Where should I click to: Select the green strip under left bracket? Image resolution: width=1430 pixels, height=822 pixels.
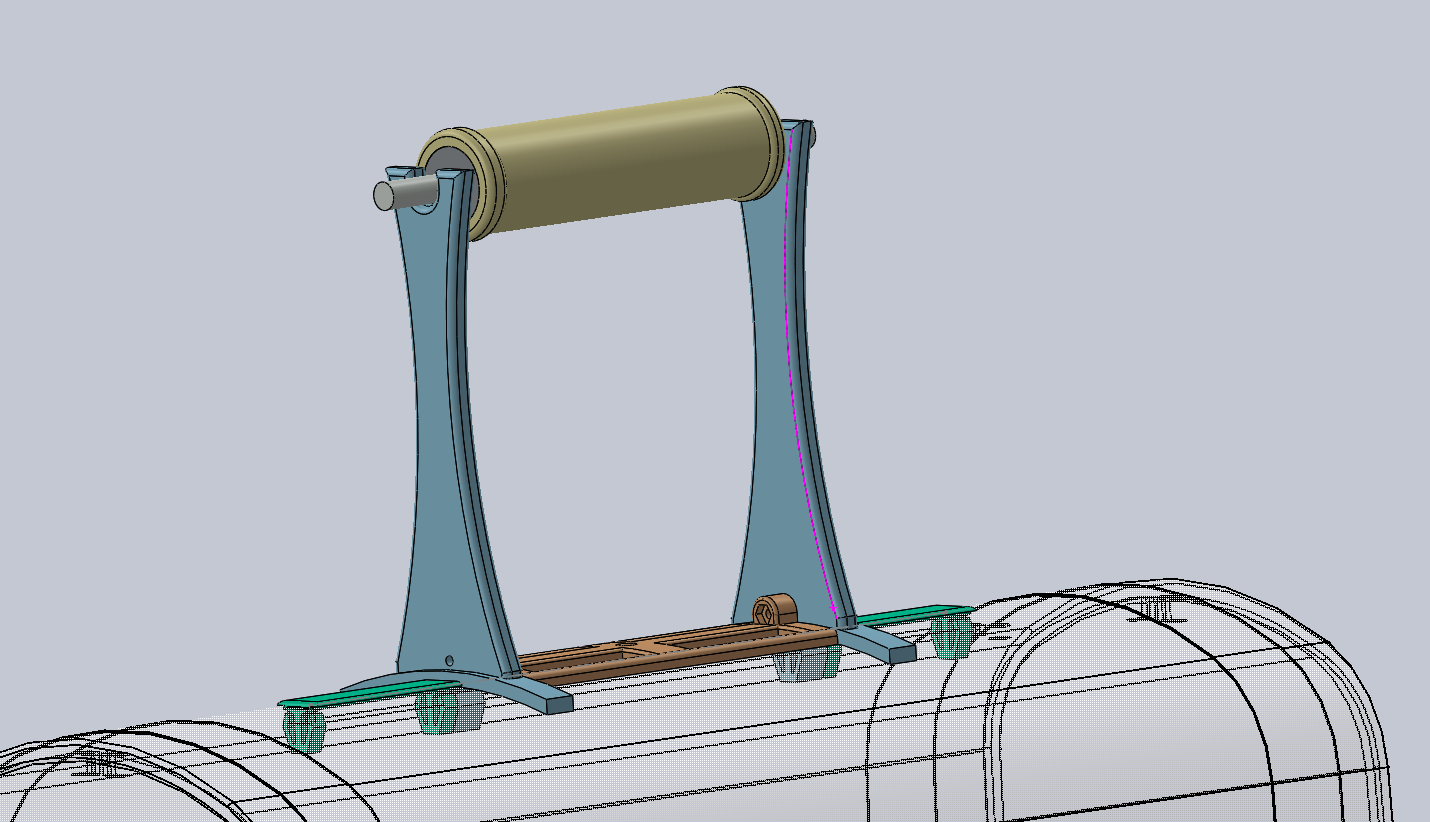click(368, 692)
